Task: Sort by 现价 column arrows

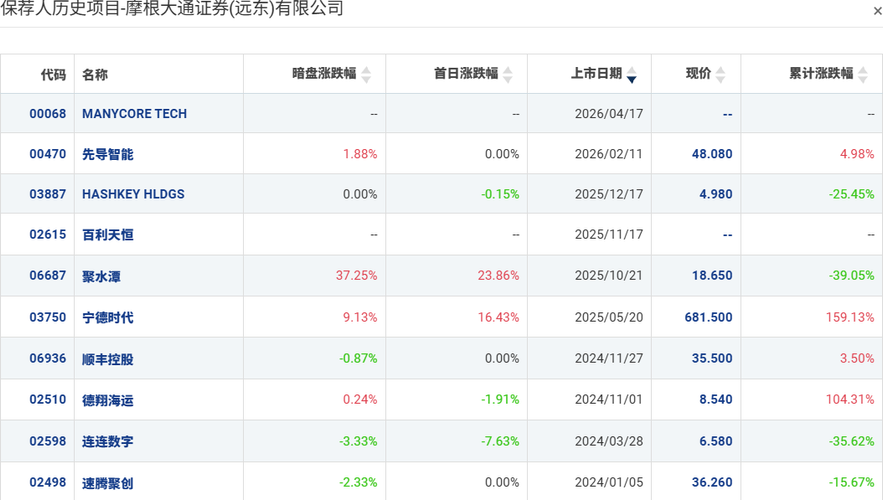Action: click(x=720, y=74)
